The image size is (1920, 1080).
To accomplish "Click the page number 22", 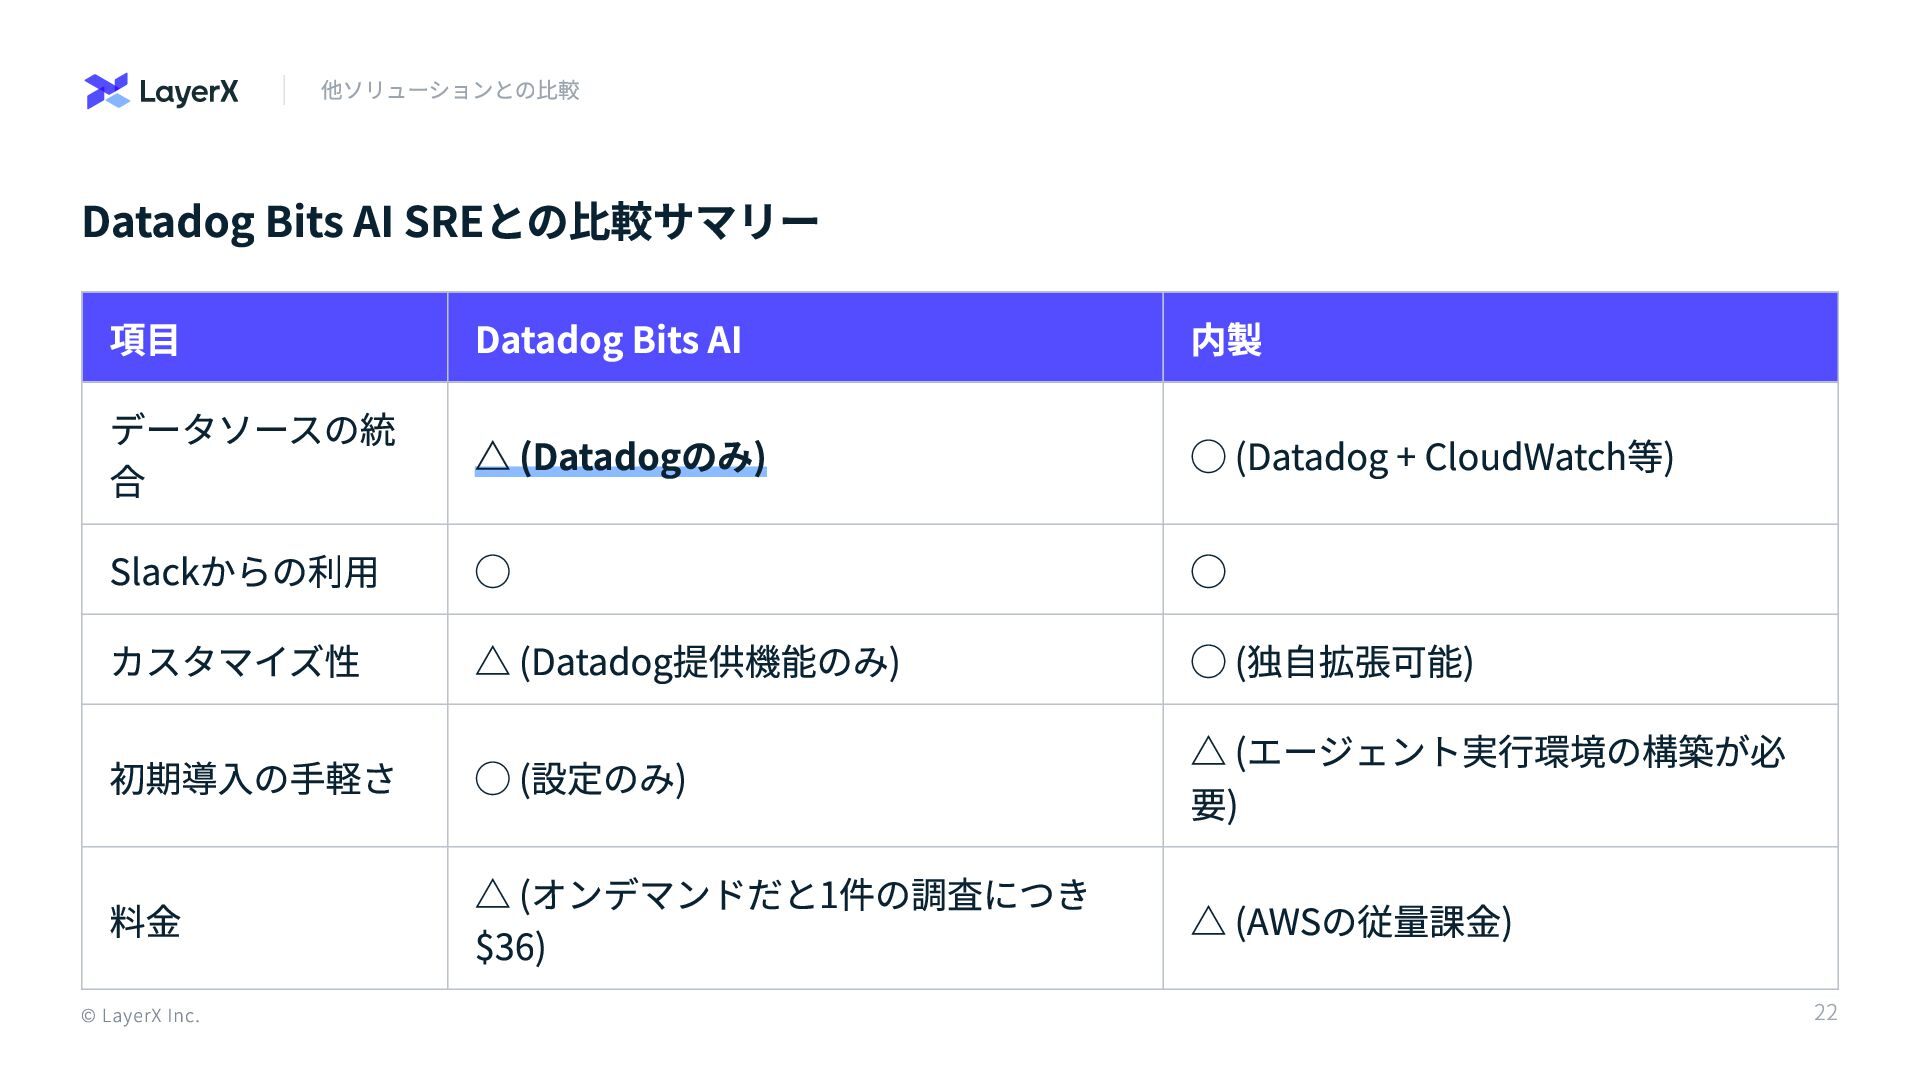I will point(1825,1012).
